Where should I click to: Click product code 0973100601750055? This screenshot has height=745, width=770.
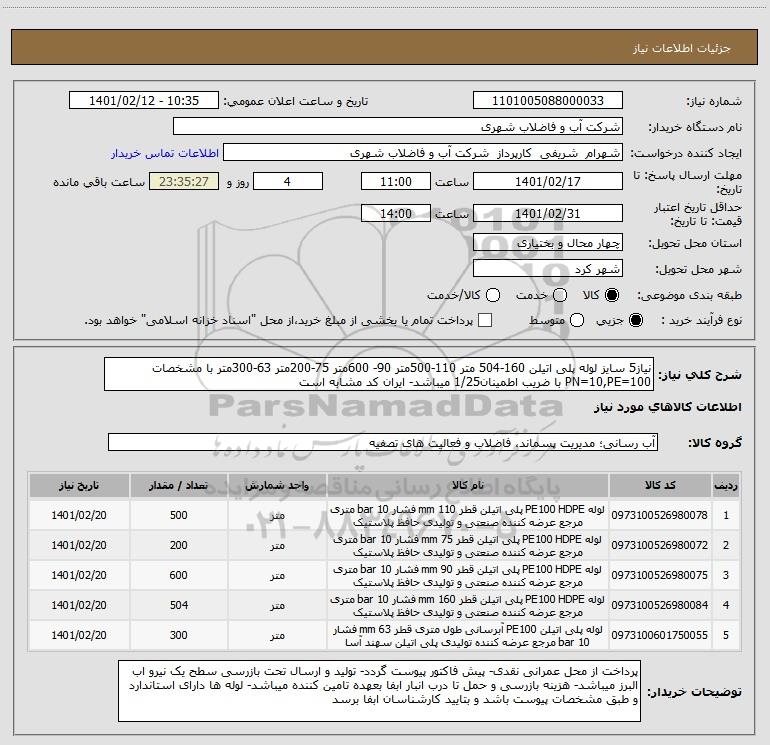660,635
